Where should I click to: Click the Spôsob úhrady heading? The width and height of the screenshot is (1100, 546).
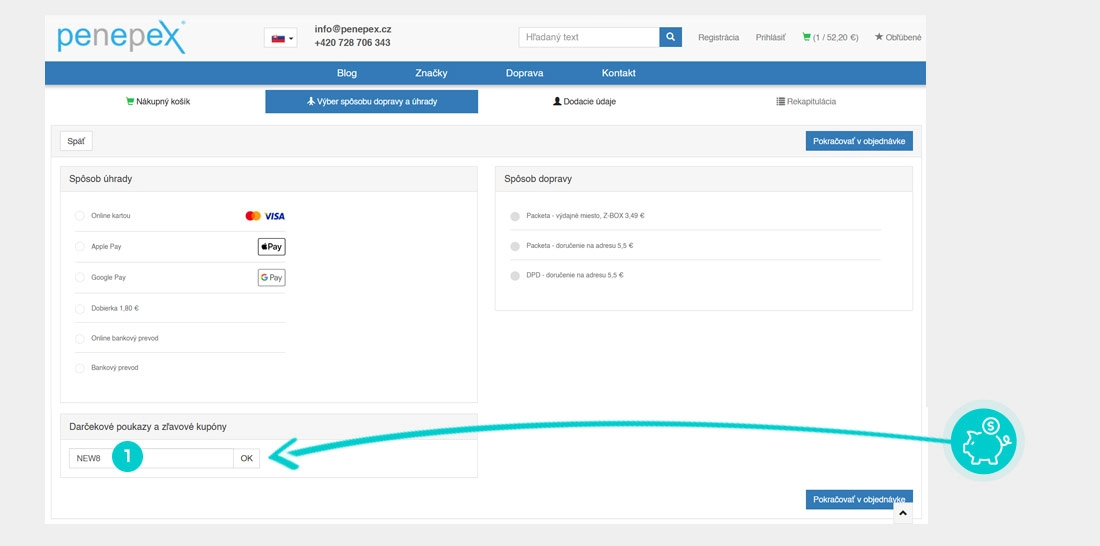[x=101, y=179]
